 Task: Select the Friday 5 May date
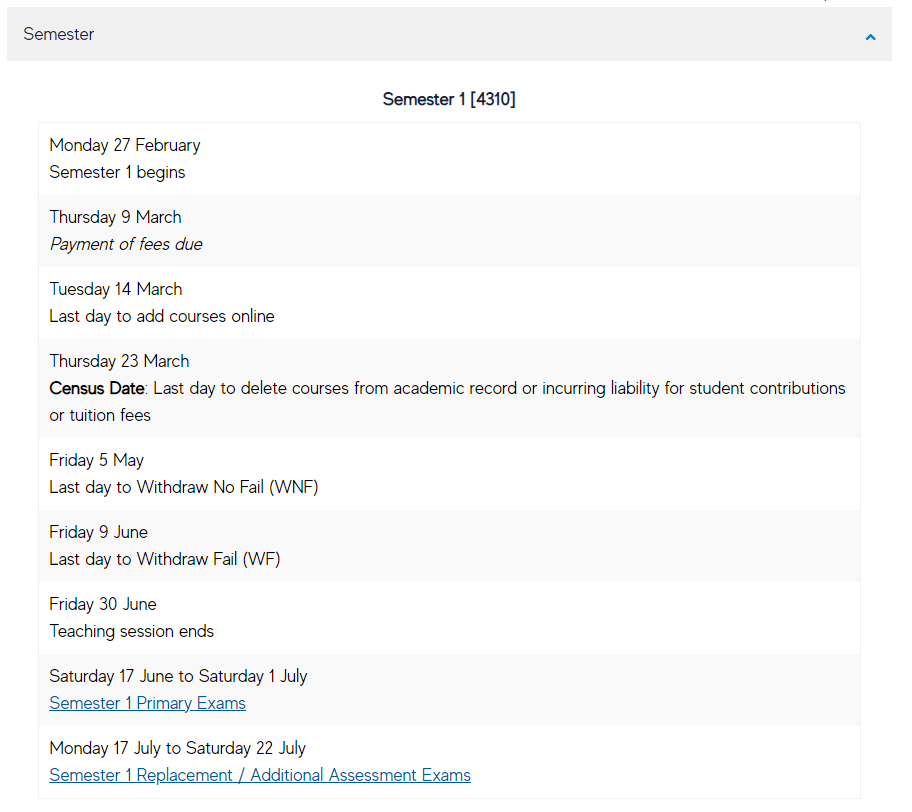coord(97,460)
